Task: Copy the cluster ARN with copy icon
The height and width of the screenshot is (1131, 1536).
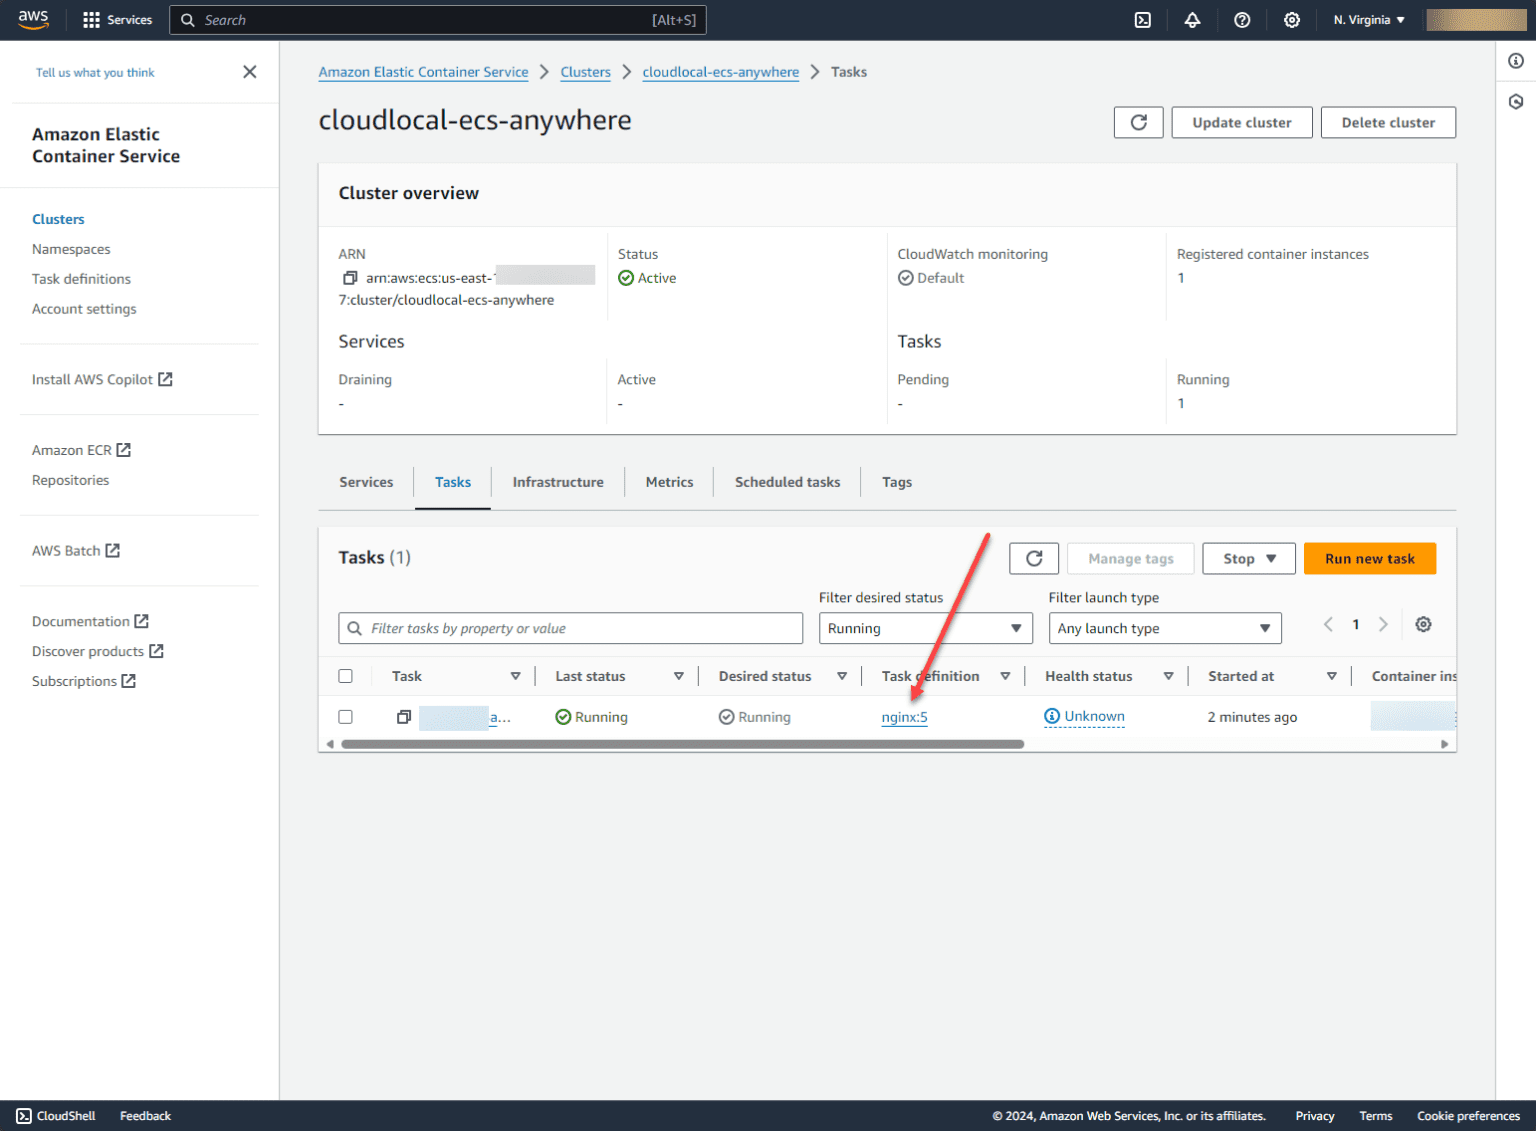Action: pyautogui.click(x=350, y=278)
